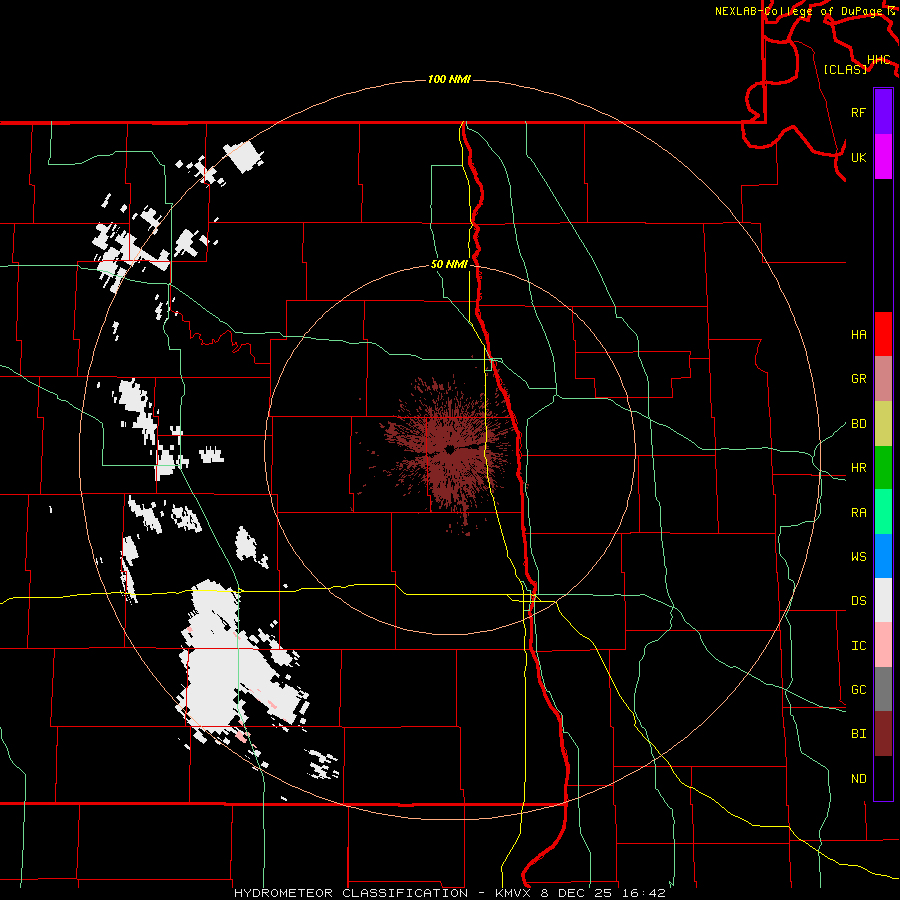Click the DS legend label

pos(858,601)
